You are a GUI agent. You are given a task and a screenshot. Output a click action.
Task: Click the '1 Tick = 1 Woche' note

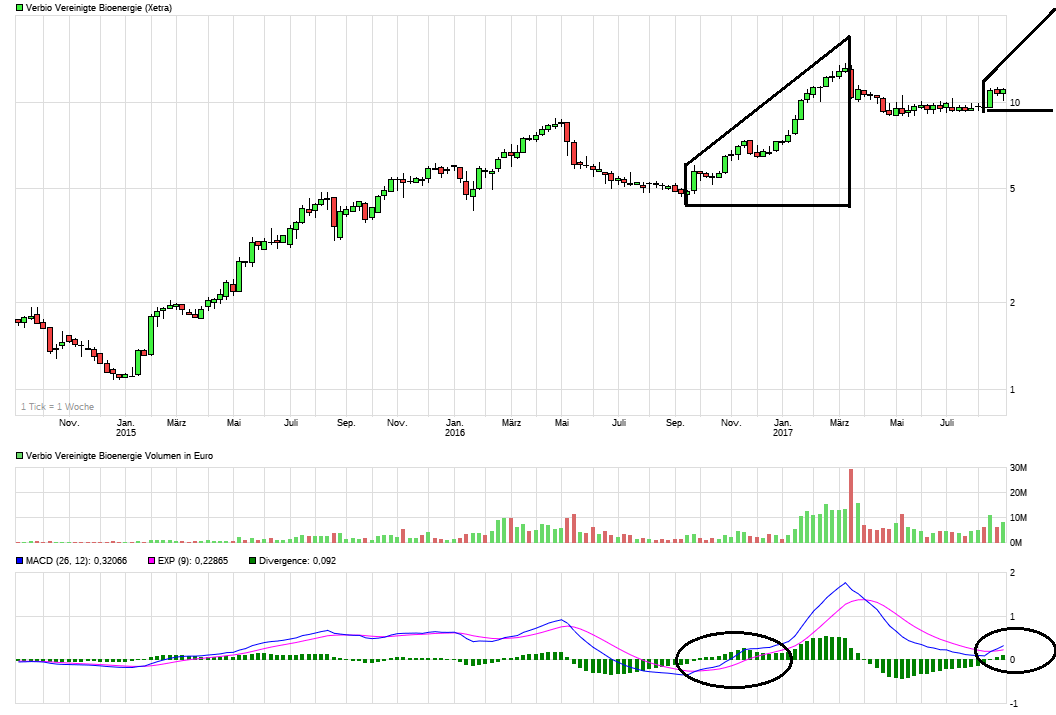tap(57, 407)
